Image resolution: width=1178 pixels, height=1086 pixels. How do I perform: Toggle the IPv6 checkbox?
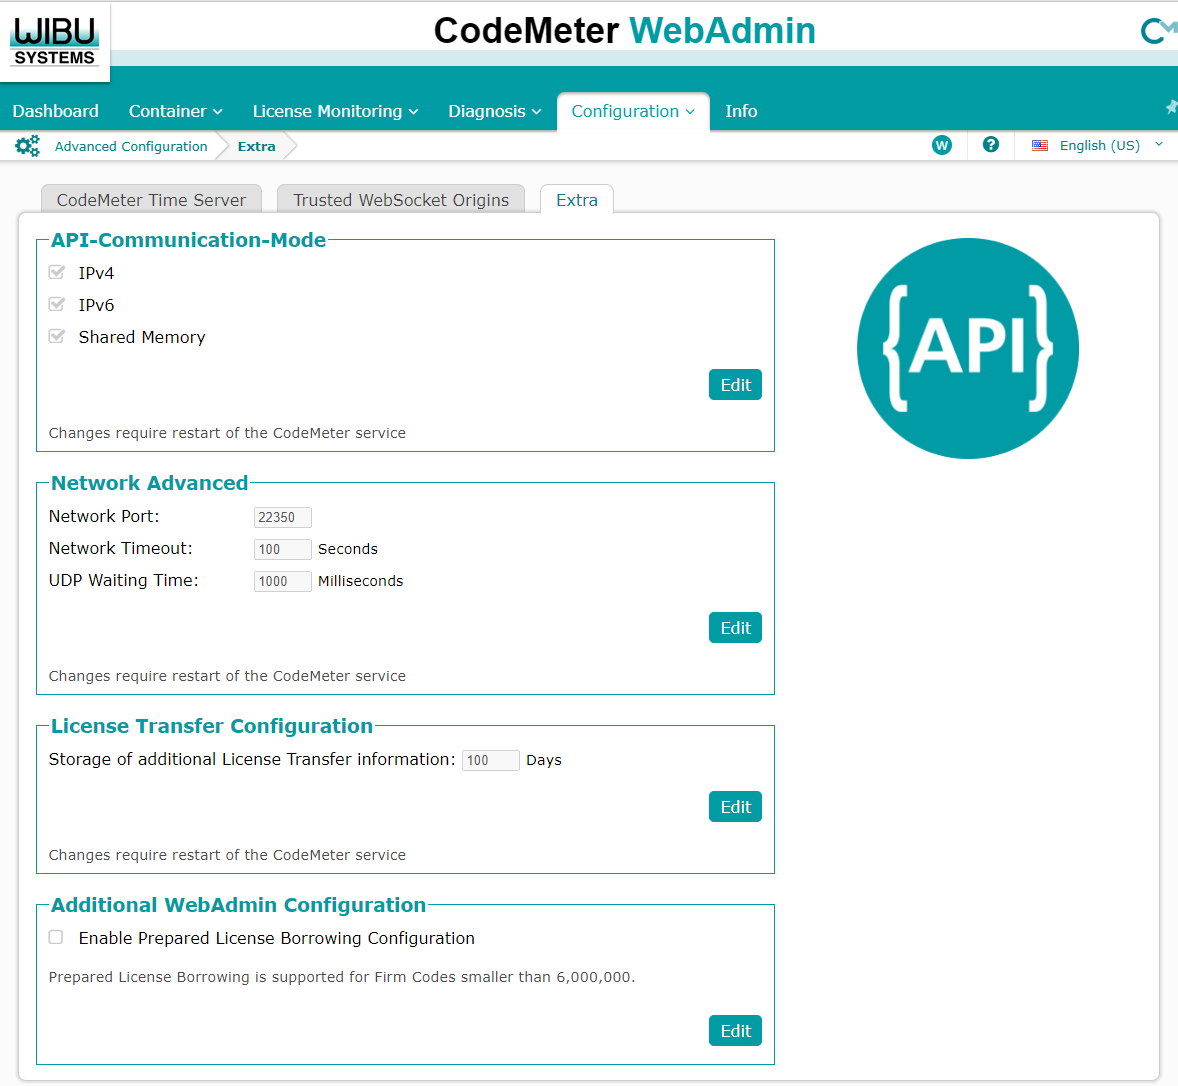click(57, 304)
